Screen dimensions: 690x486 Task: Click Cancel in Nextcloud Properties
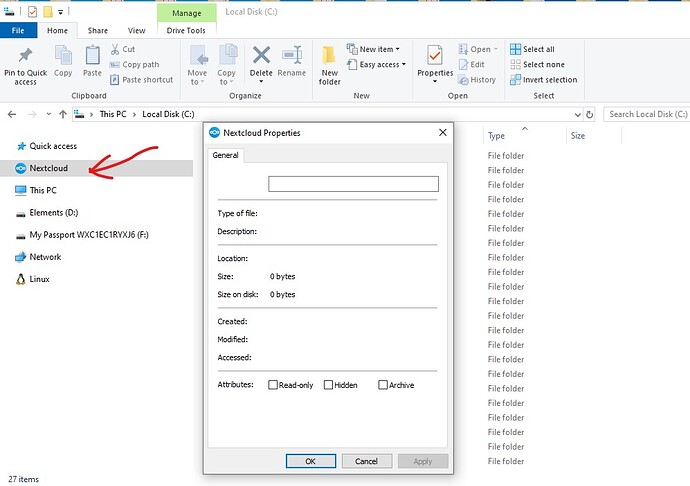tap(367, 461)
